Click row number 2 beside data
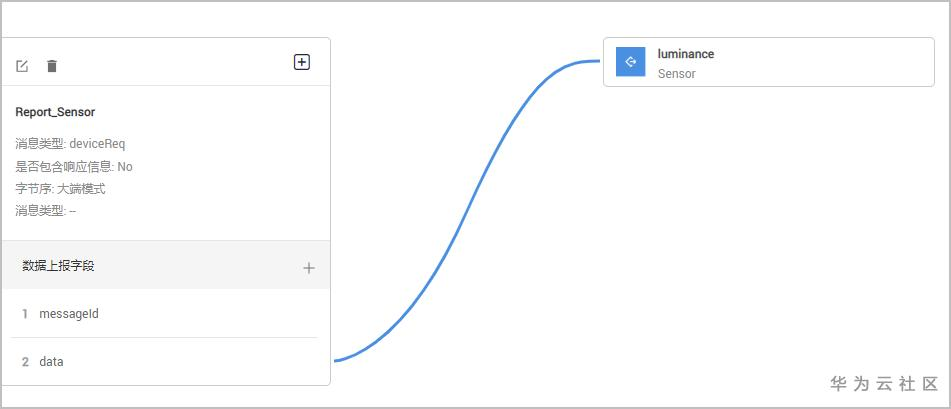 [25, 362]
